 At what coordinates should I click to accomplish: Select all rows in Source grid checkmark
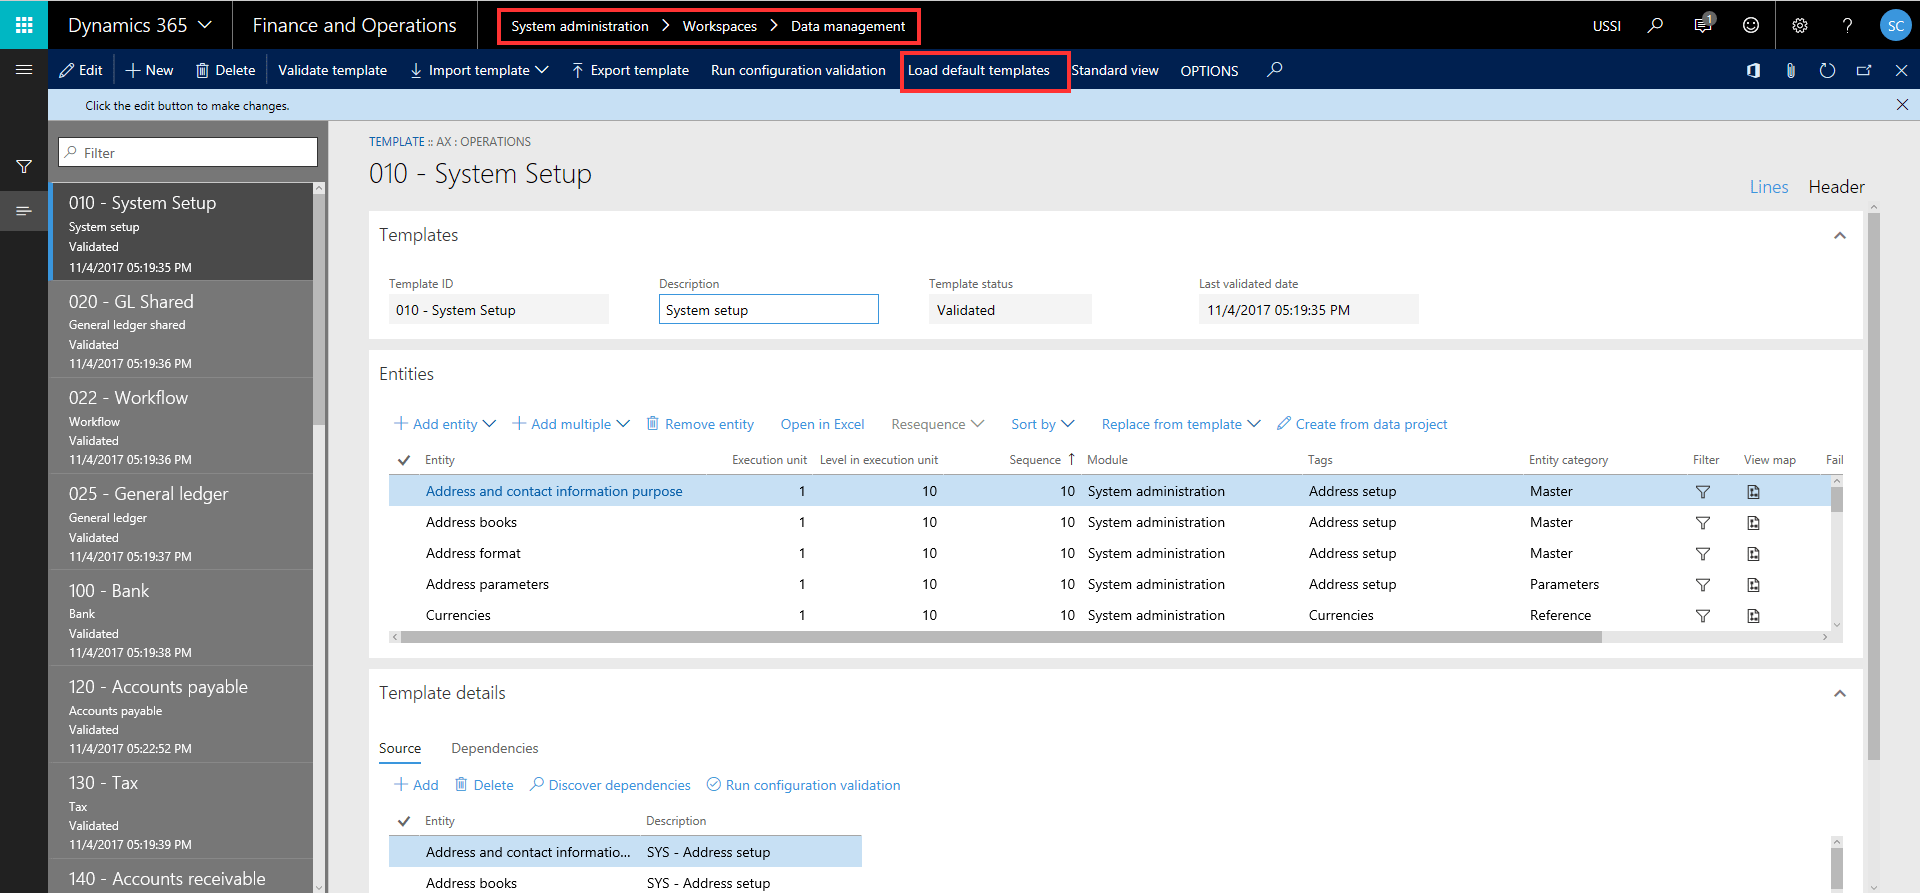tap(404, 821)
